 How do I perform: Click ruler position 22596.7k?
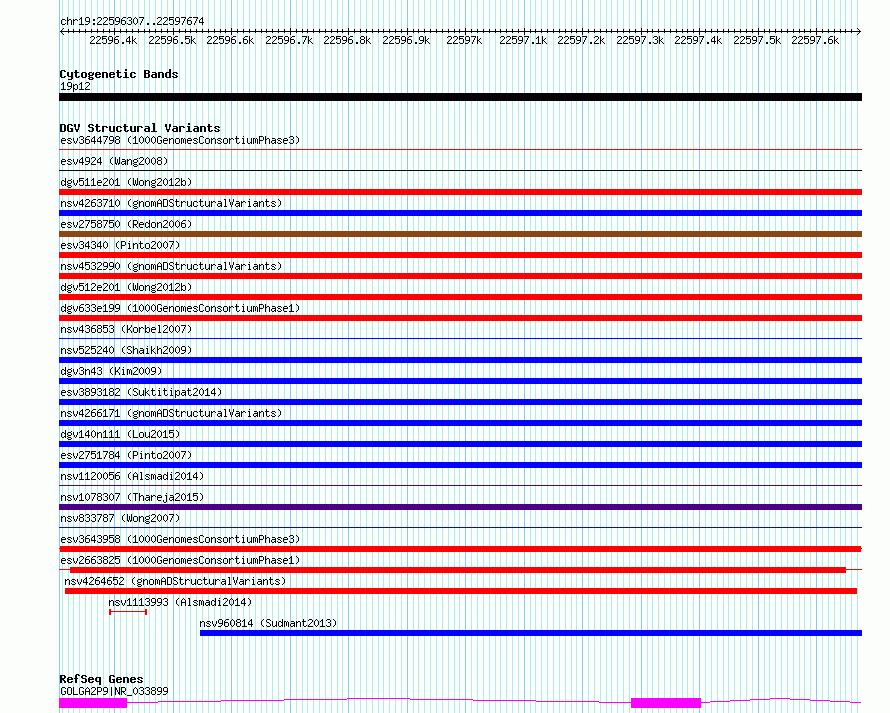point(289,40)
